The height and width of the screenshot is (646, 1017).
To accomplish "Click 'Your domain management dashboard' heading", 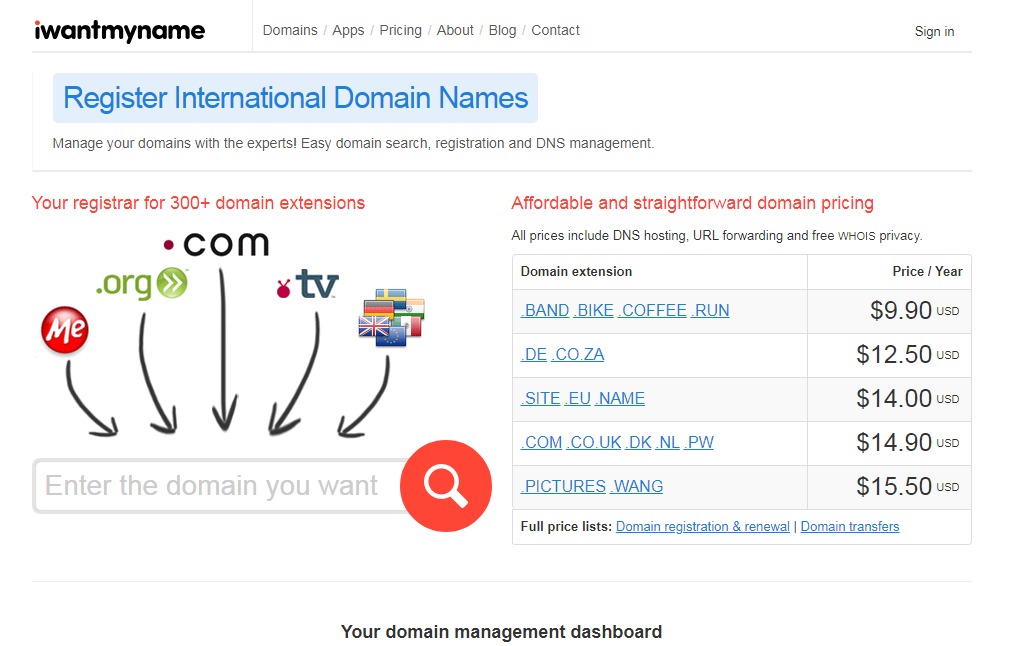I will click(501, 632).
